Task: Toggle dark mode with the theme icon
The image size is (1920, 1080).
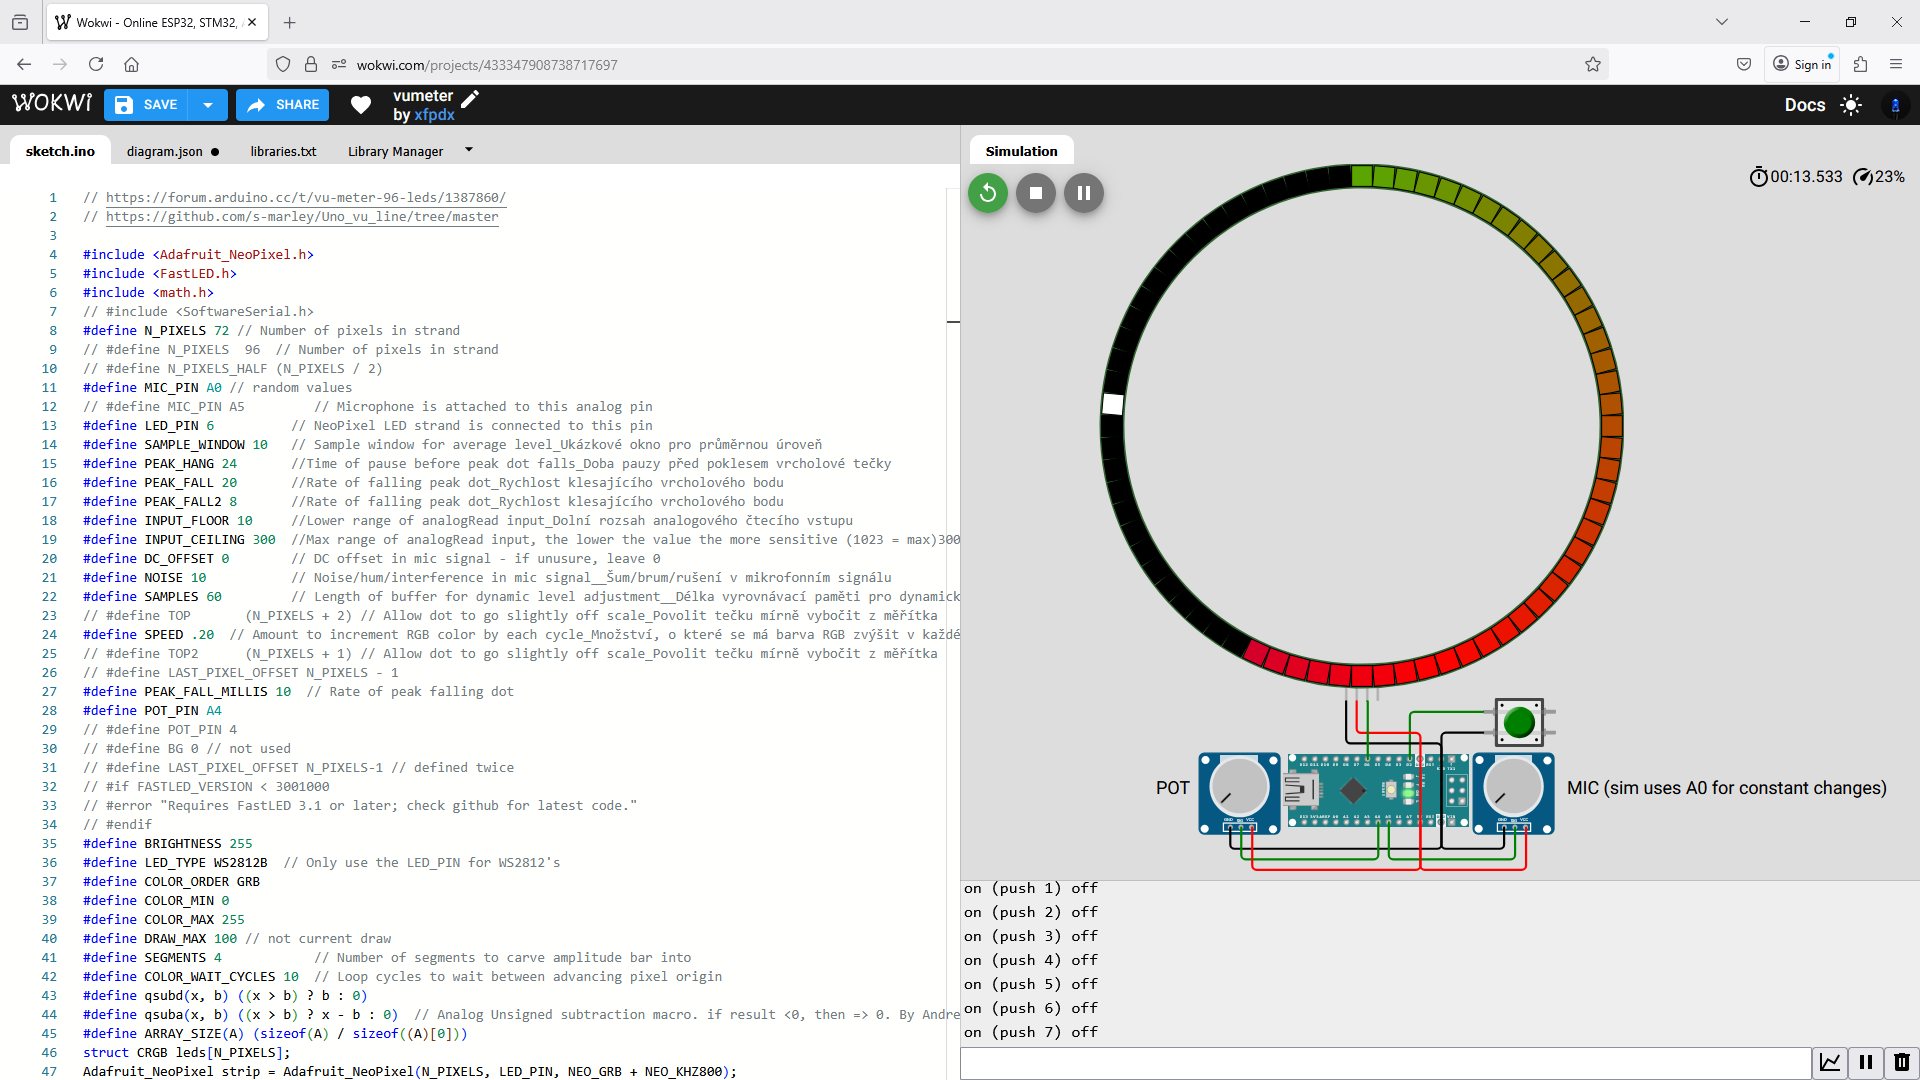Action: click(1852, 104)
